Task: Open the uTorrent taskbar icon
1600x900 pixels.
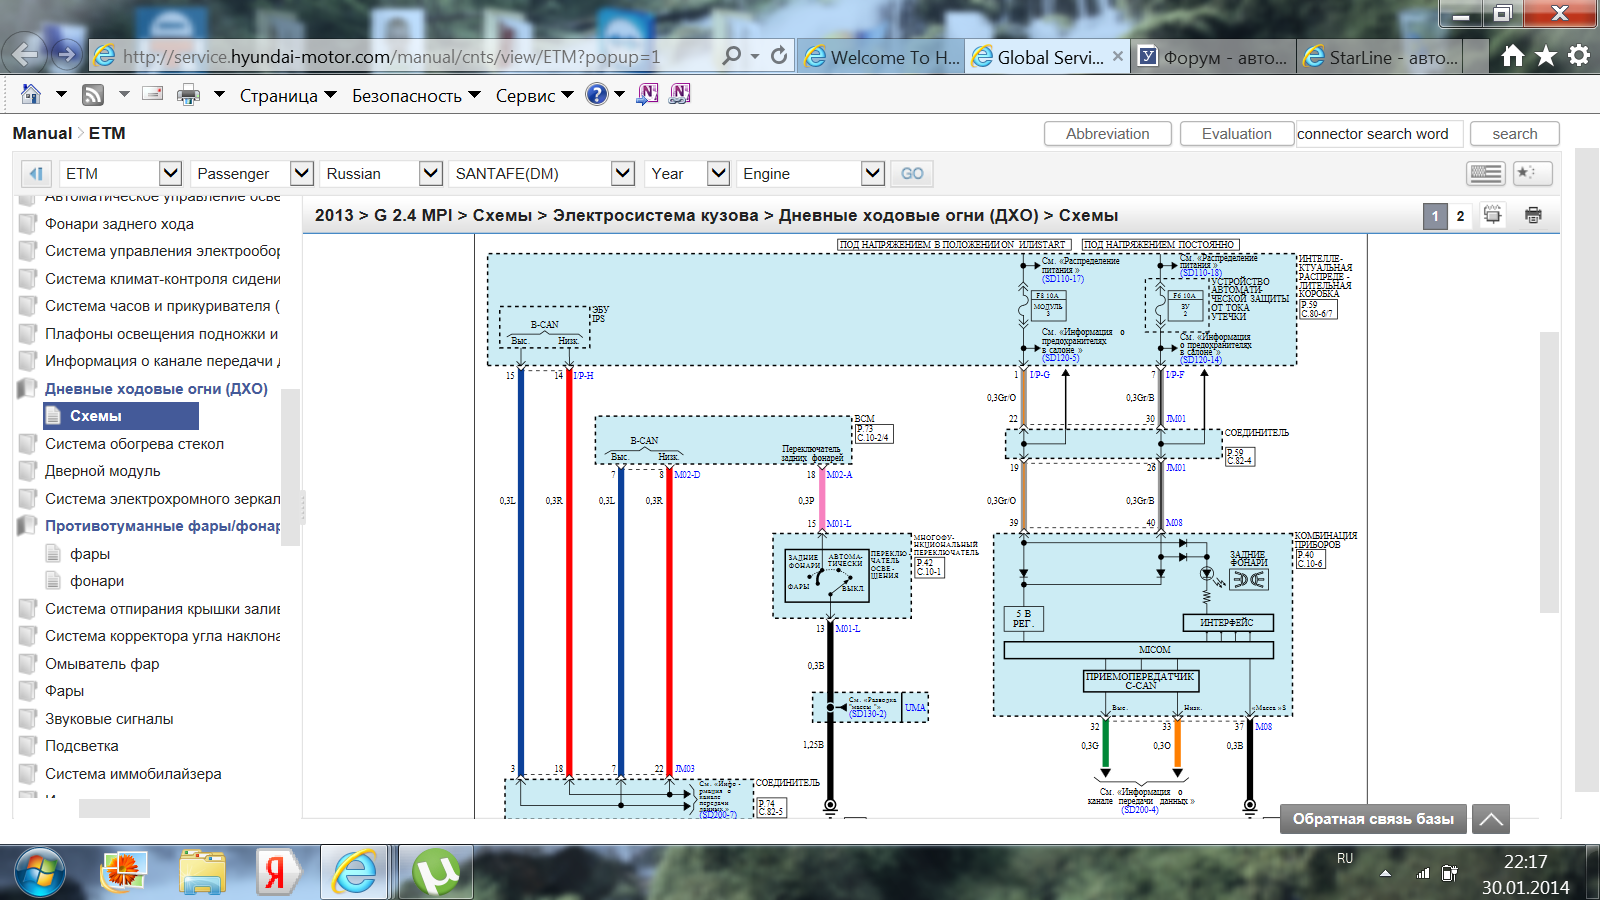Action: (x=435, y=872)
